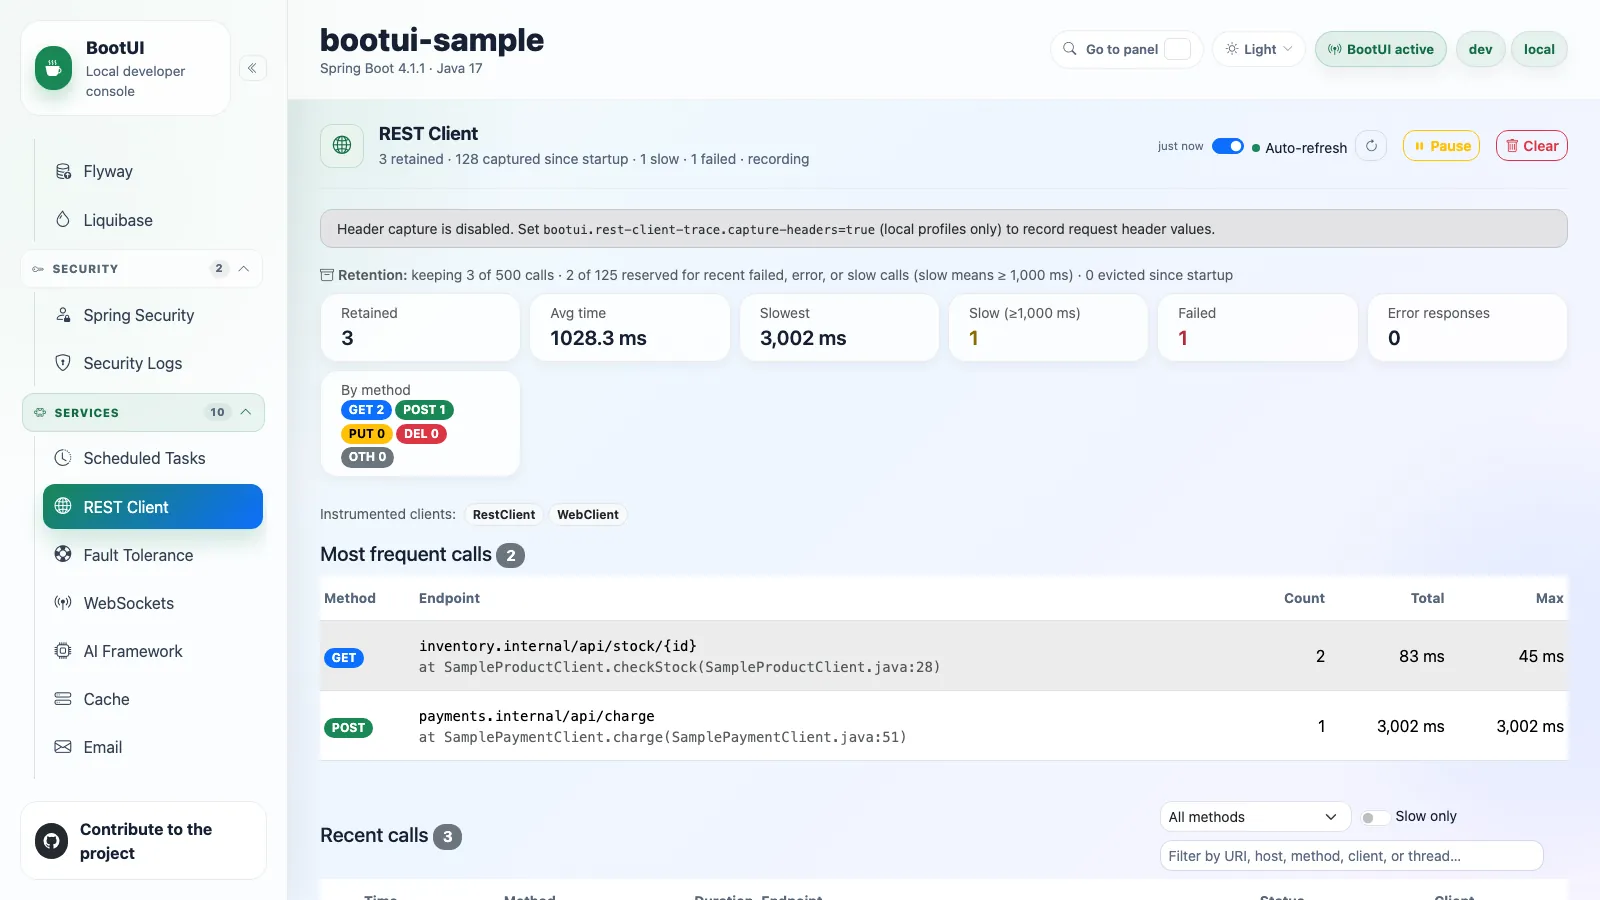Click the BootUI active status pill

[x=1380, y=49]
